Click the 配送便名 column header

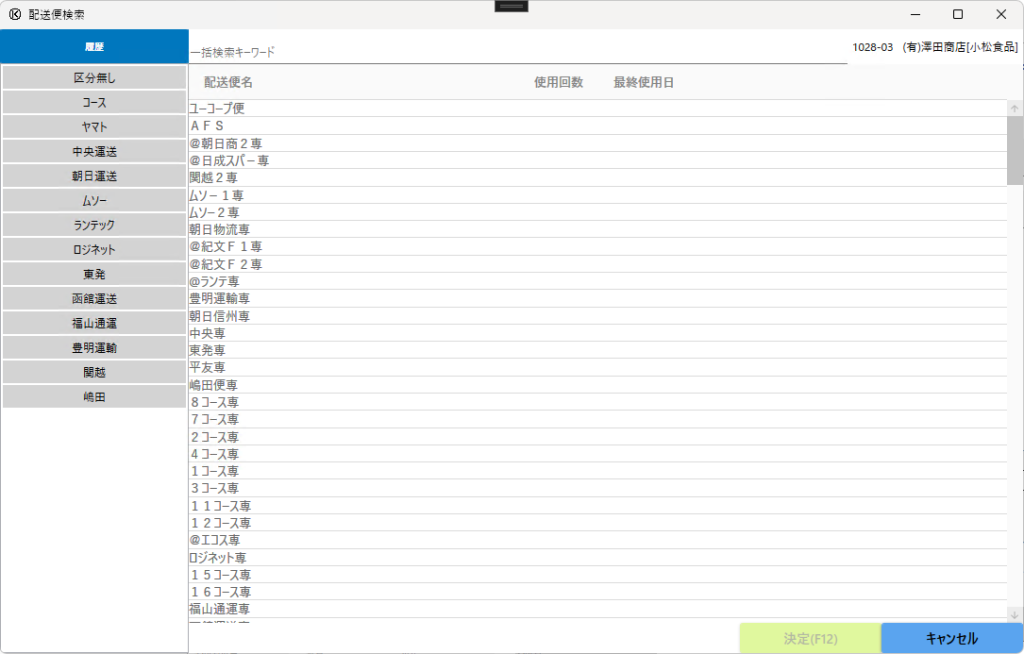228,82
